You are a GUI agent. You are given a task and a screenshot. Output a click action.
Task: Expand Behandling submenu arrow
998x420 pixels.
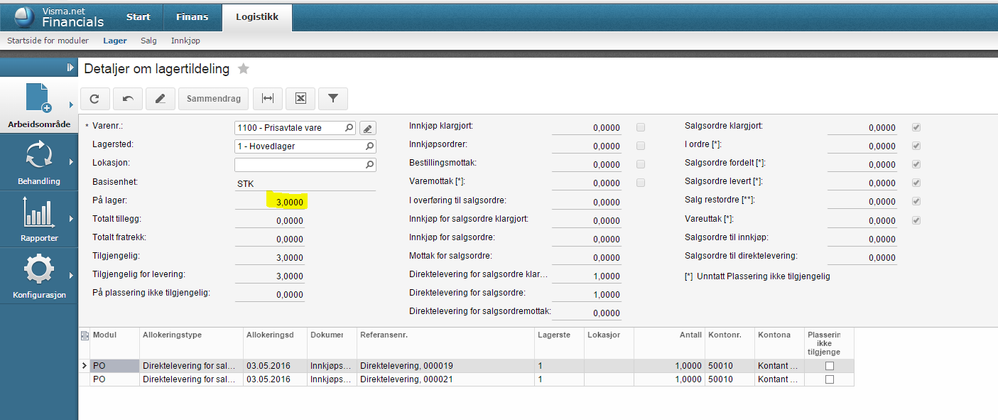tap(71, 161)
